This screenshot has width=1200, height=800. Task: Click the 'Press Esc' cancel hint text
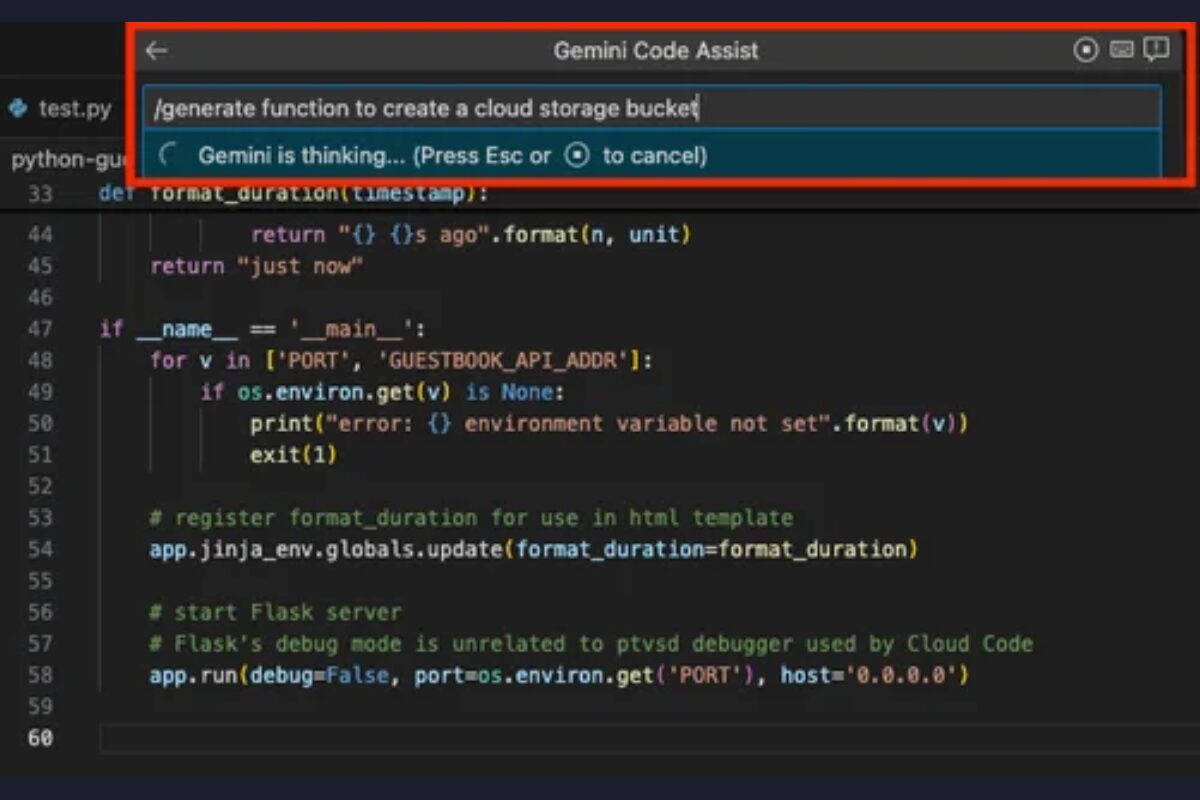[x=480, y=156]
